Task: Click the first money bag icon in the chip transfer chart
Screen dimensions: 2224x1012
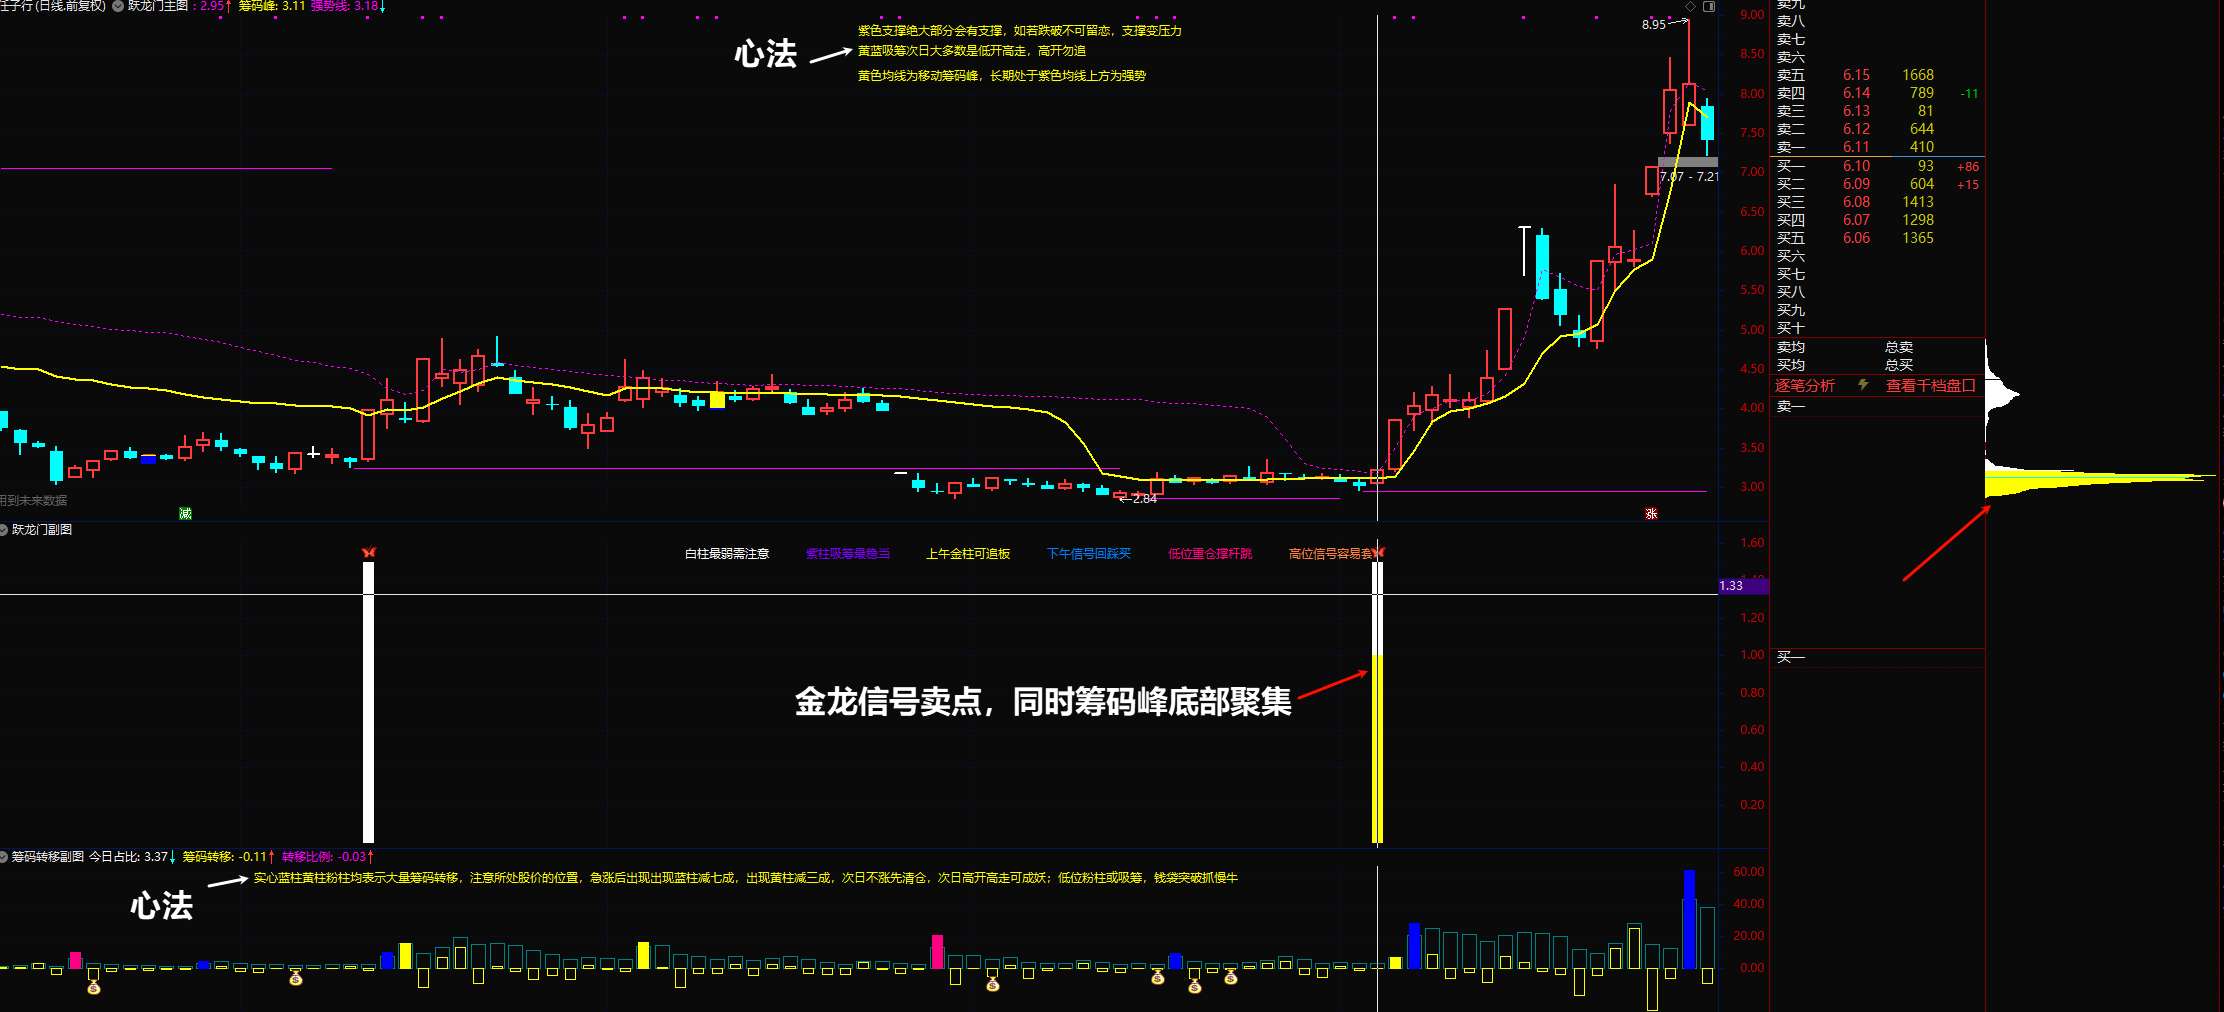Action: coord(94,988)
